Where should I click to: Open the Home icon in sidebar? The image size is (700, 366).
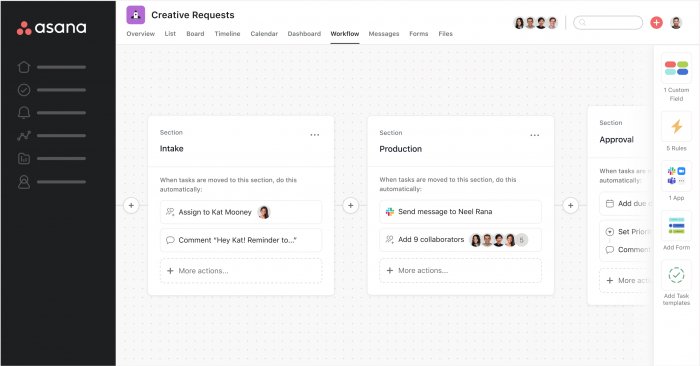(24, 67)
